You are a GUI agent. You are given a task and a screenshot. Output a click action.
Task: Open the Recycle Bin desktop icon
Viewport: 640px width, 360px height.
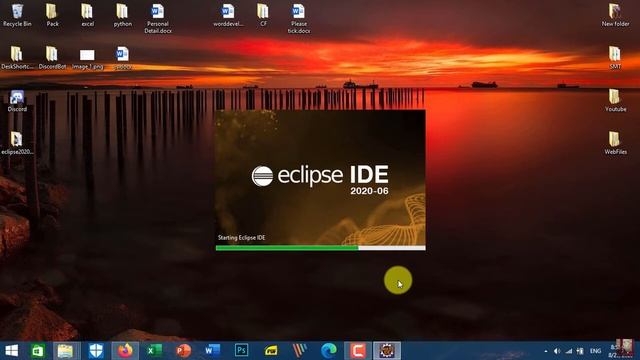pyautogui.click(x=17, y=15)
